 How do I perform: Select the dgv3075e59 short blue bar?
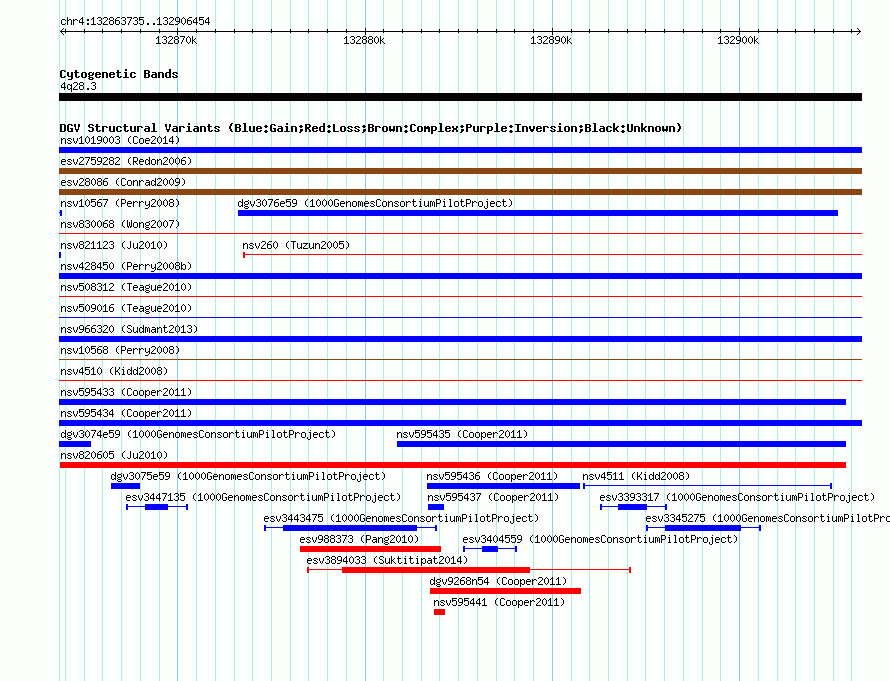coord(125,486)
